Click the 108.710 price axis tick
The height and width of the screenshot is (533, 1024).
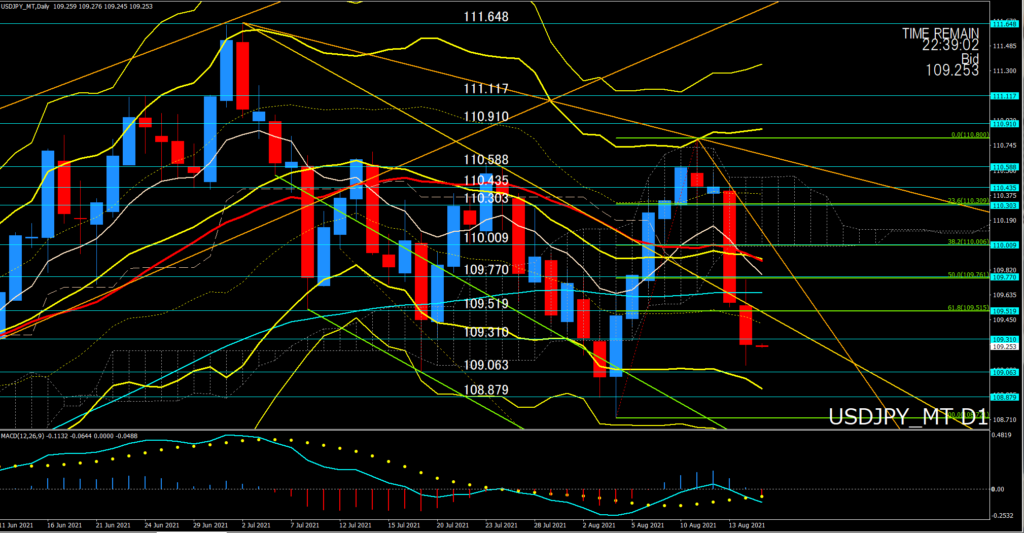1004,420
